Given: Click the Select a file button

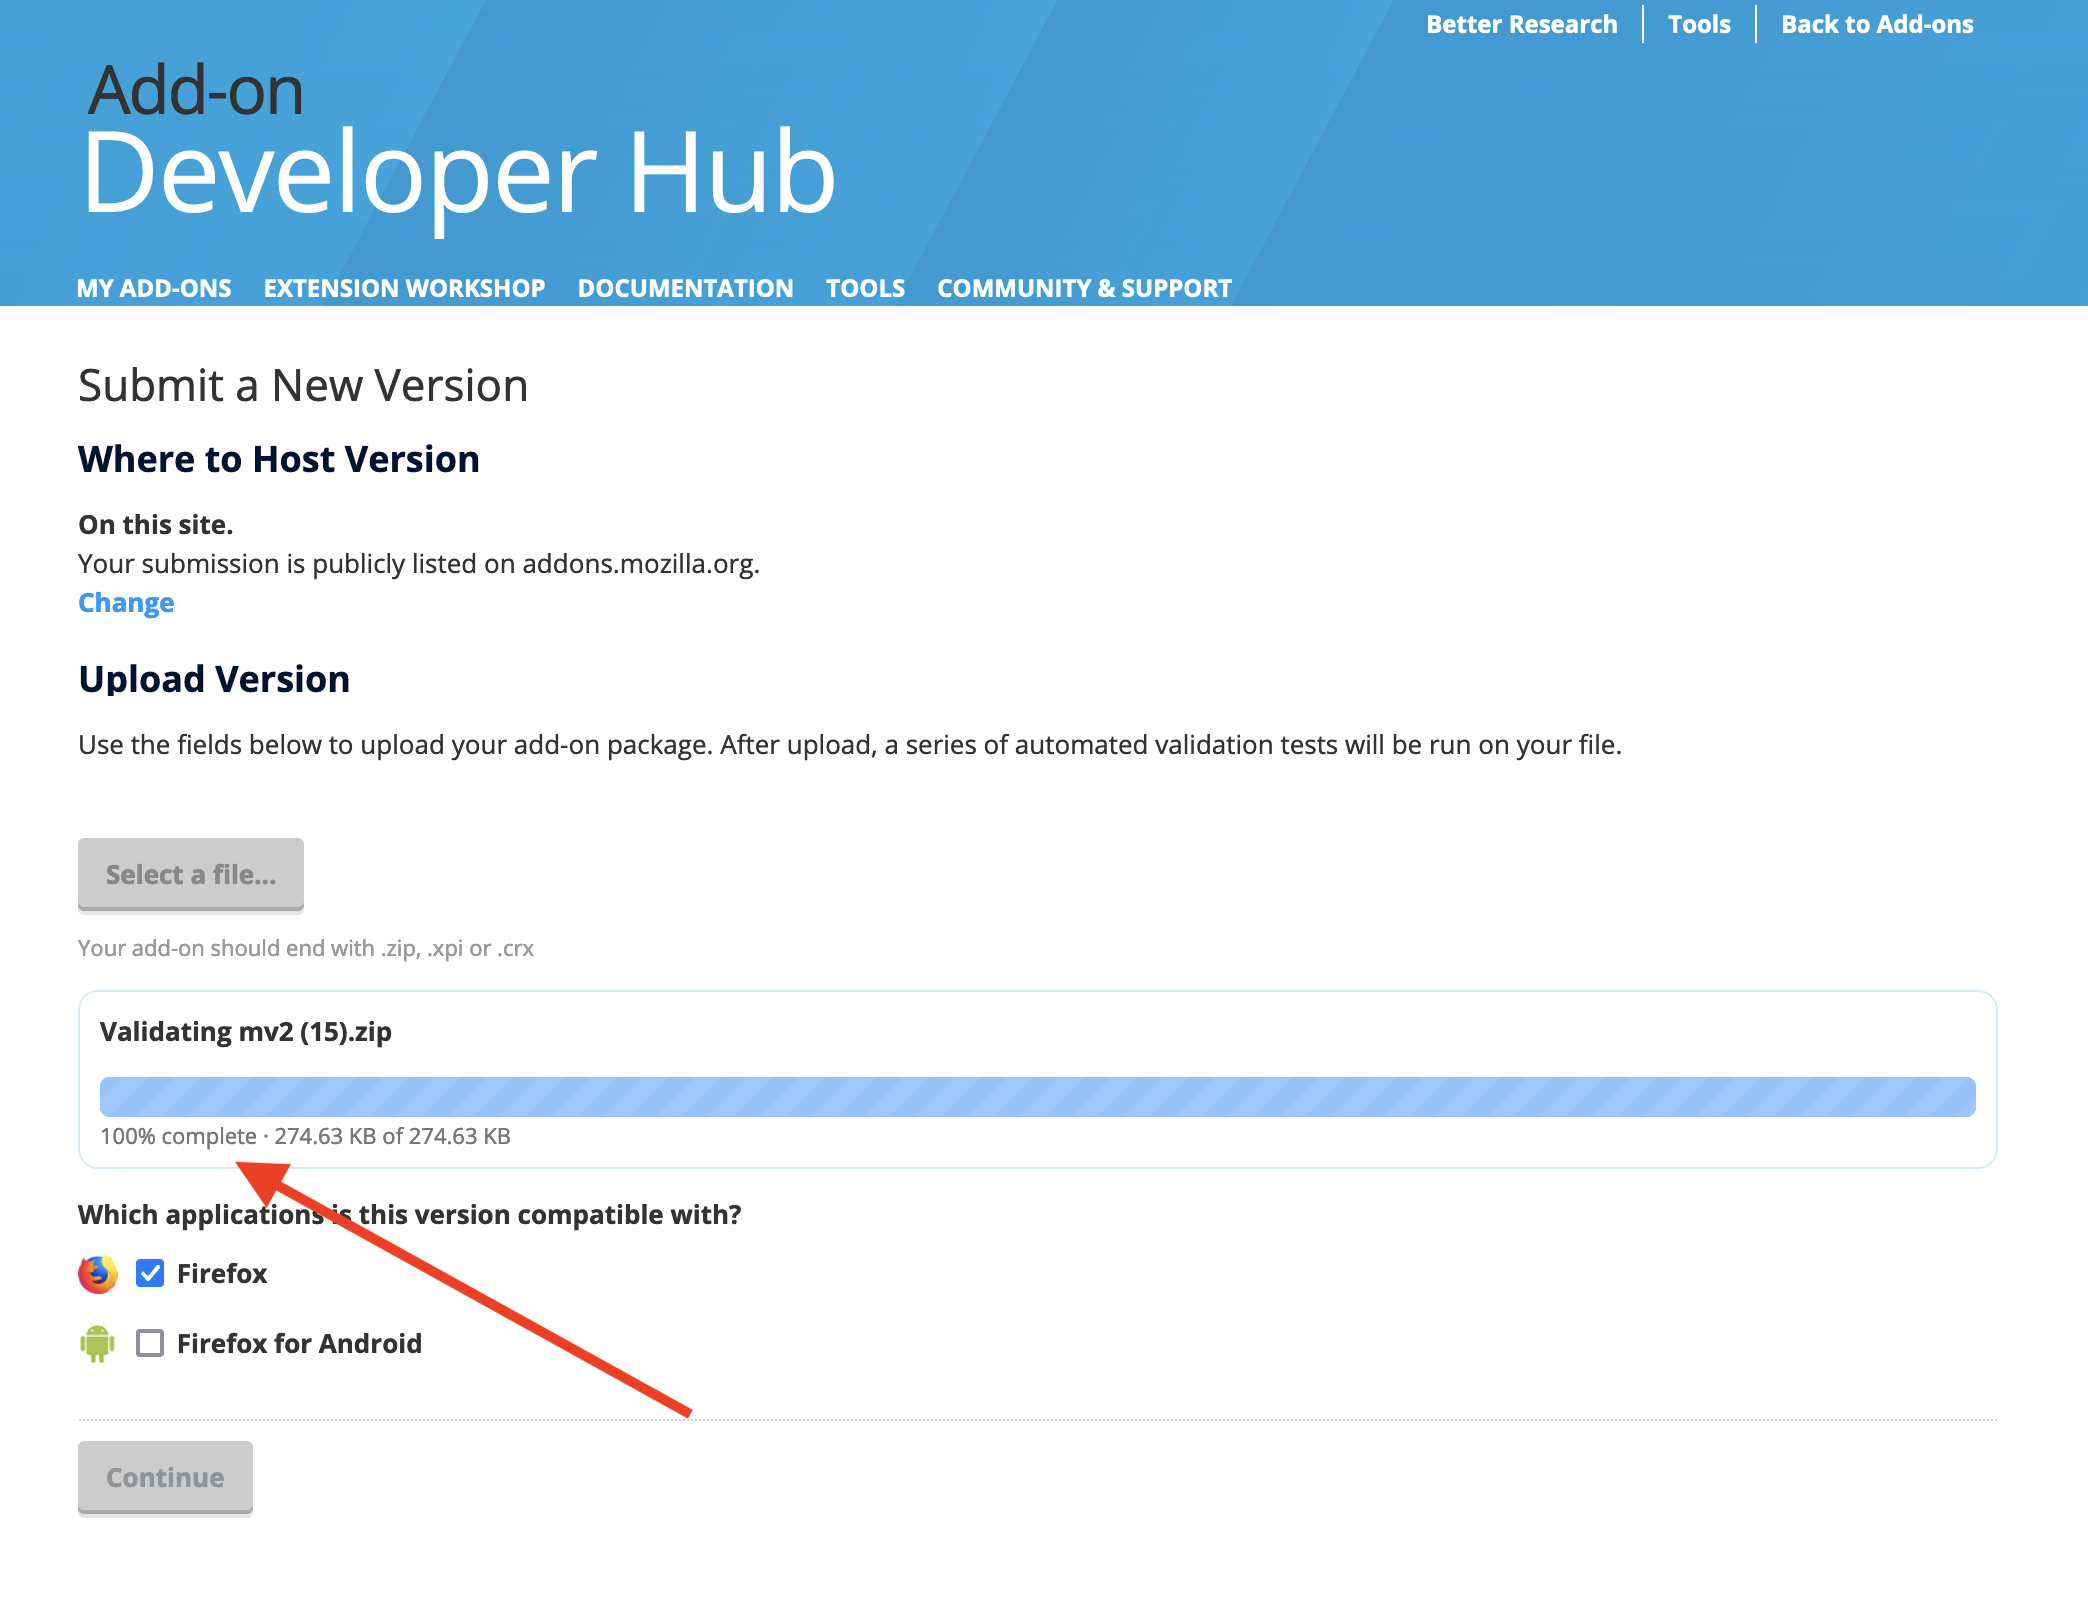Looking at the screenshot, I should 190,874.
